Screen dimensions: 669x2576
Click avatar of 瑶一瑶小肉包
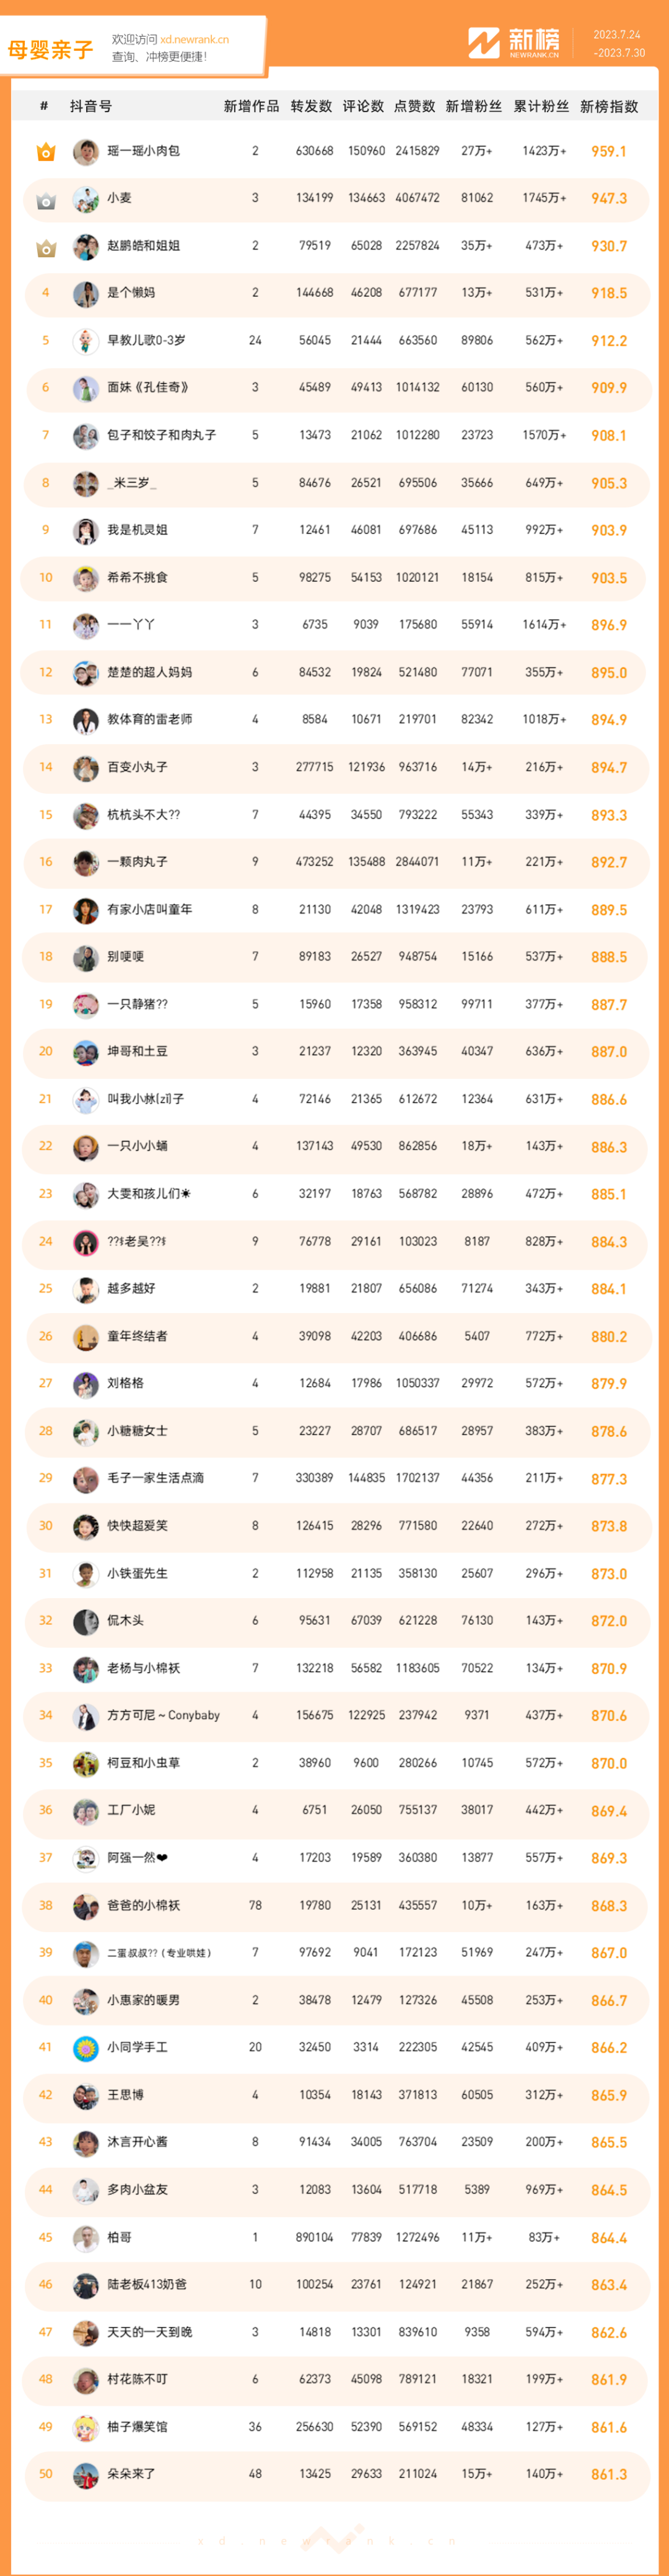[x=86, y=152]
